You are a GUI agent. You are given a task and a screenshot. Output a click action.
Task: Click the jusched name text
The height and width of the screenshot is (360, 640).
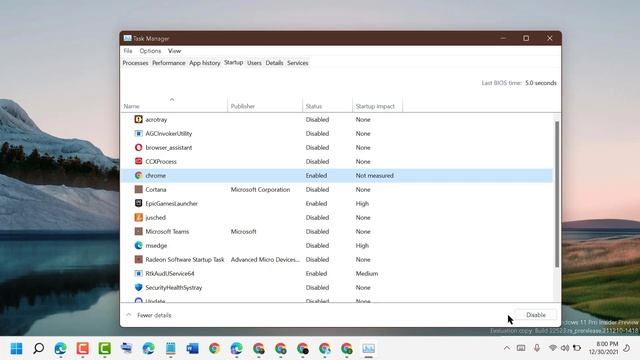click(x=156, y=218)
